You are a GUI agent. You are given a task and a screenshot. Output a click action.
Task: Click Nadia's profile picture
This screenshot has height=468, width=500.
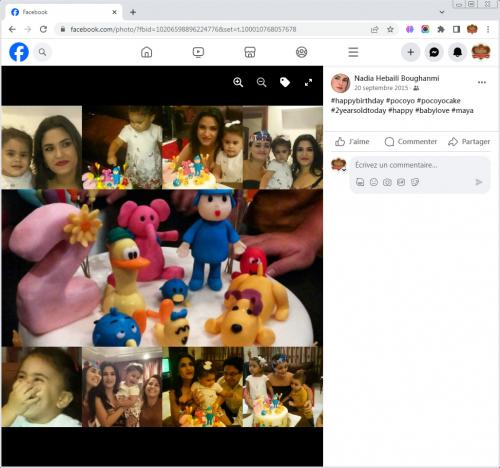tap(340, 83)
